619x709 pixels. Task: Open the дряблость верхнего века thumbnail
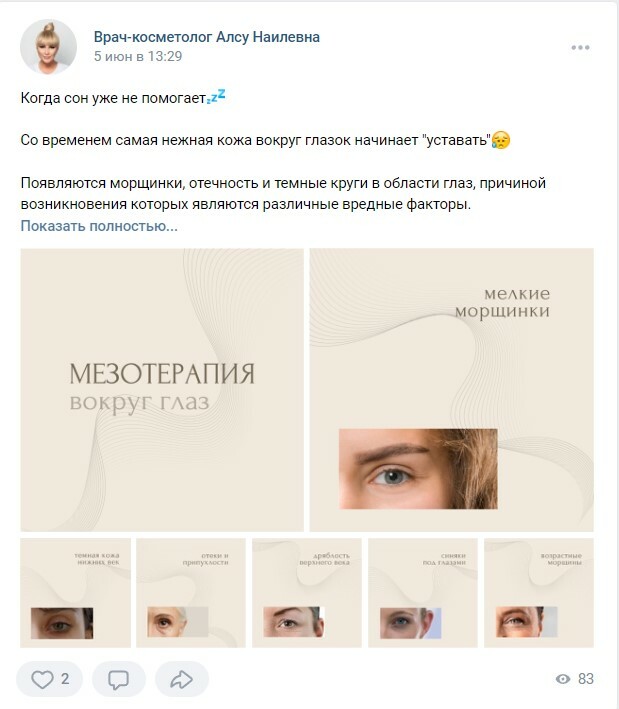[x=307, y=593]
